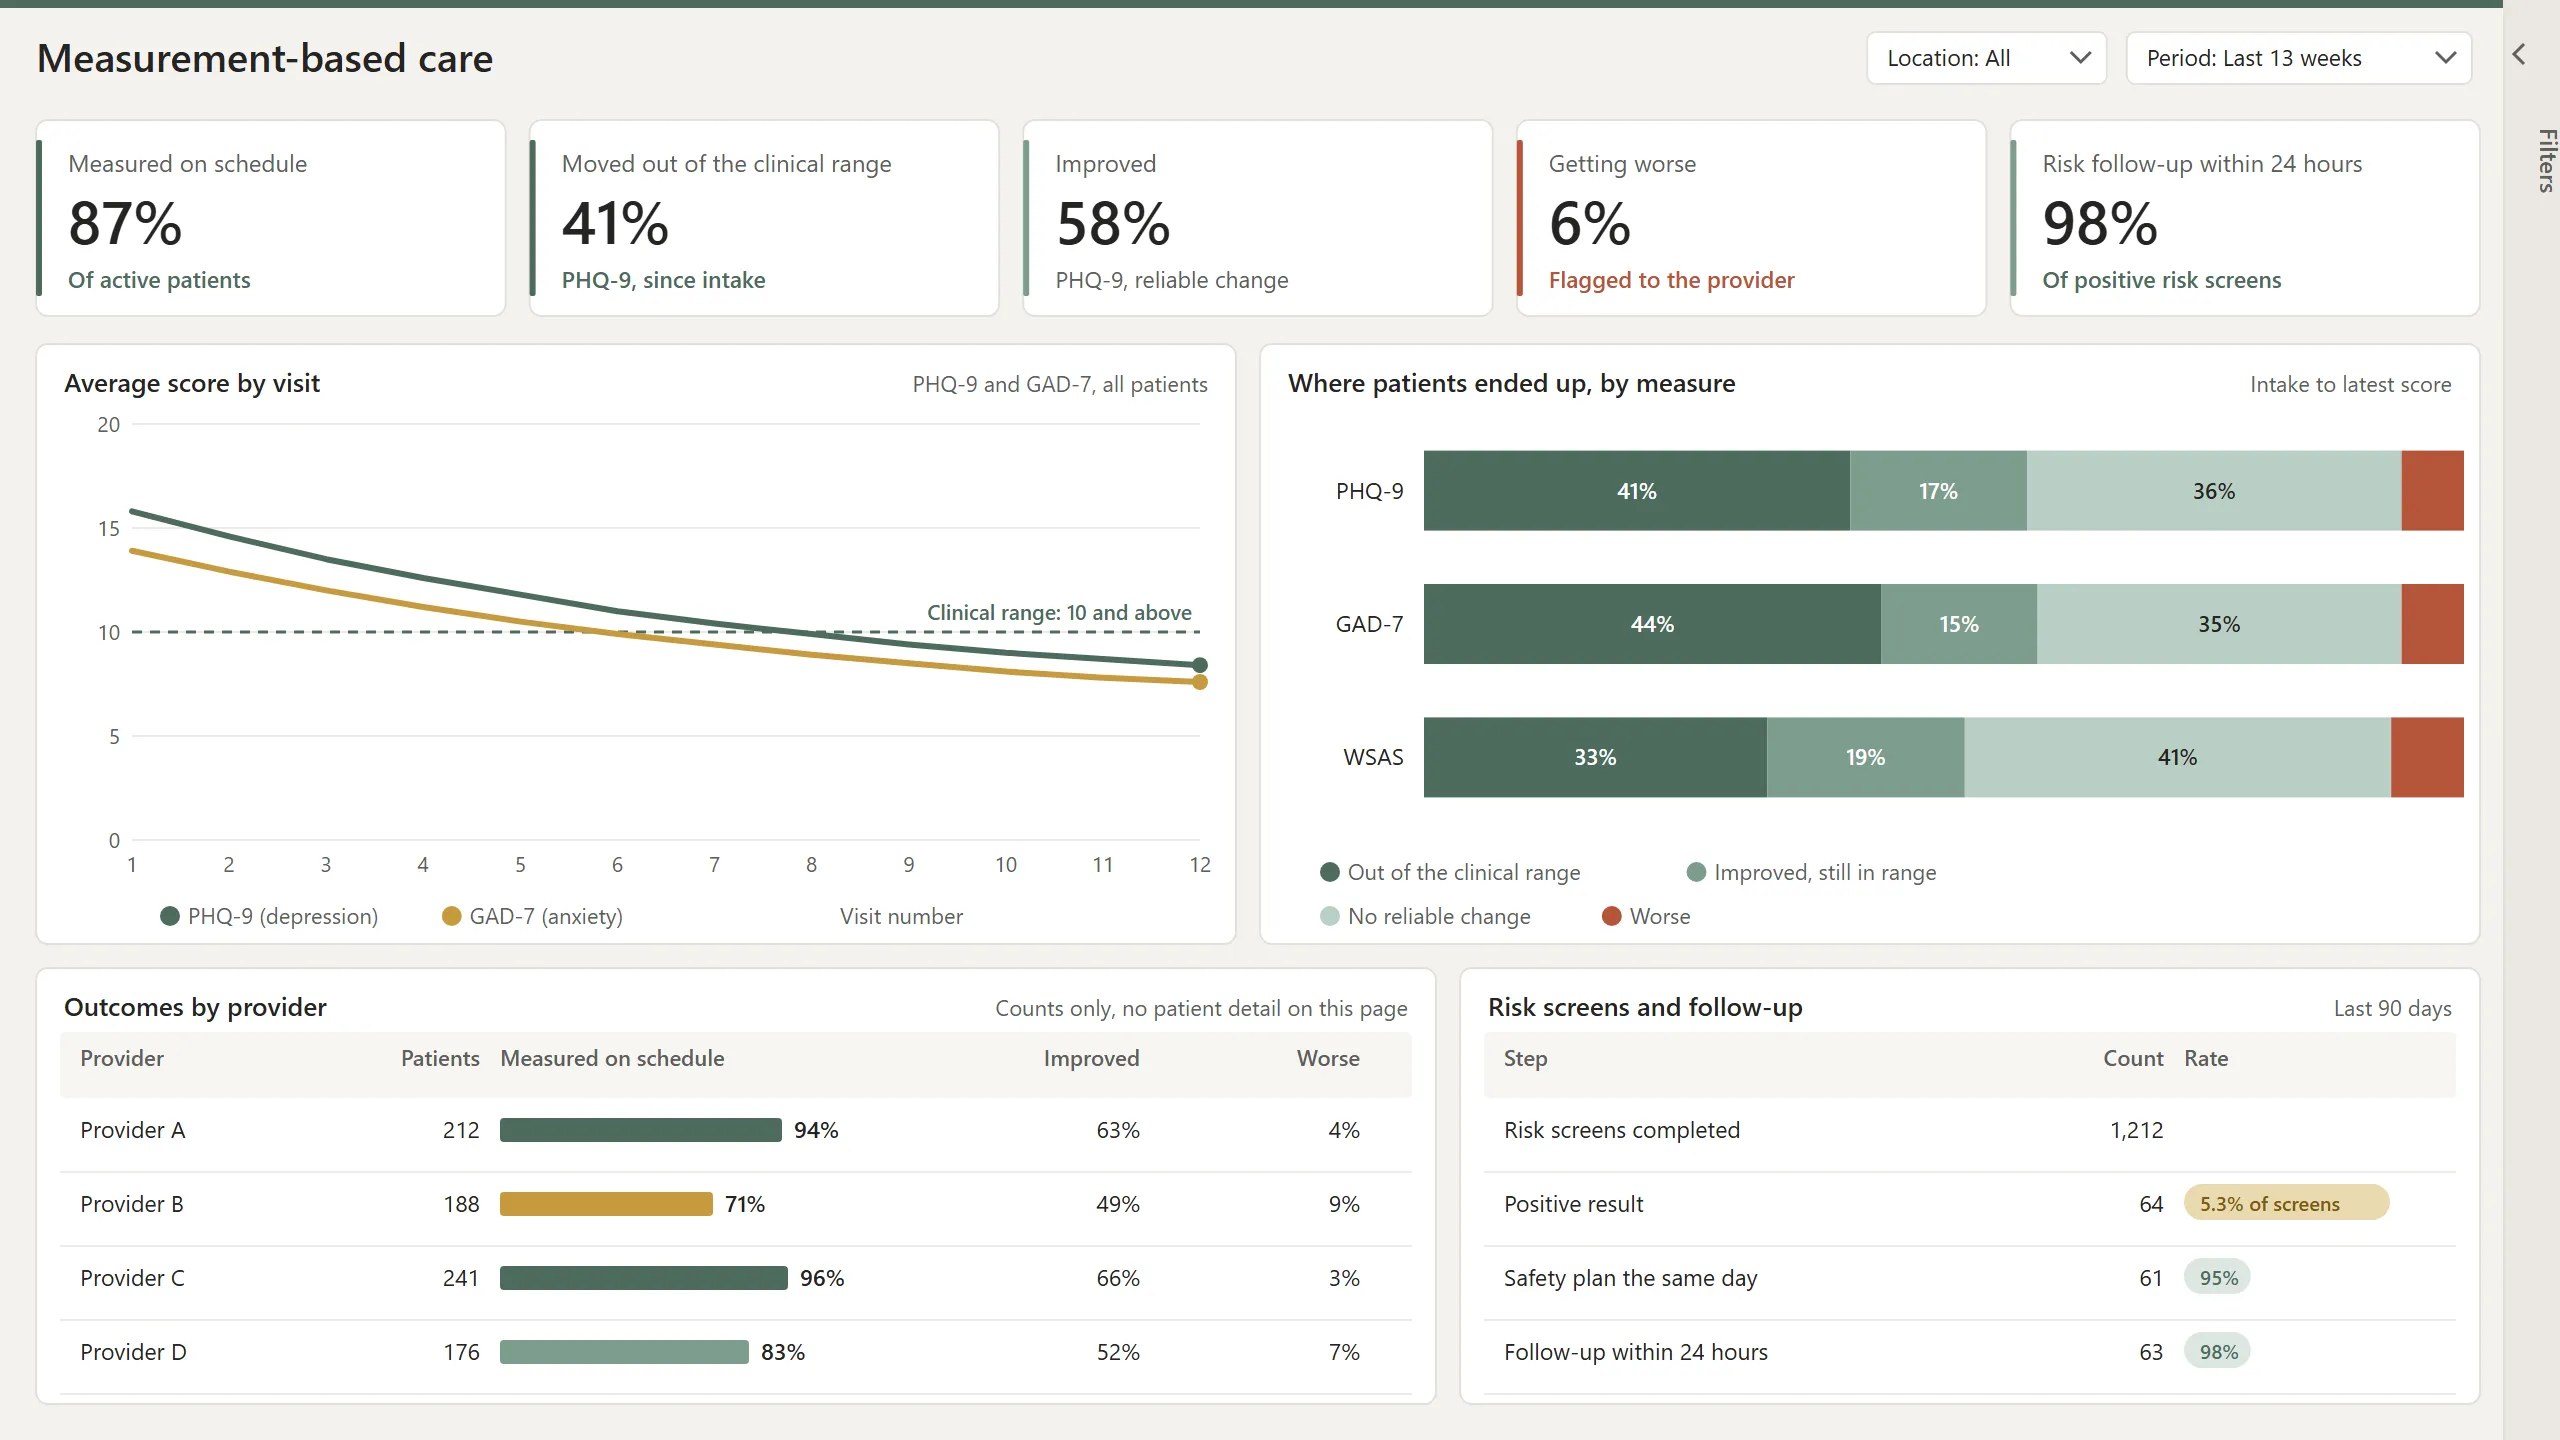Sort by Improved column header
The image size is (2560, 1440).
[1091, 1058]
